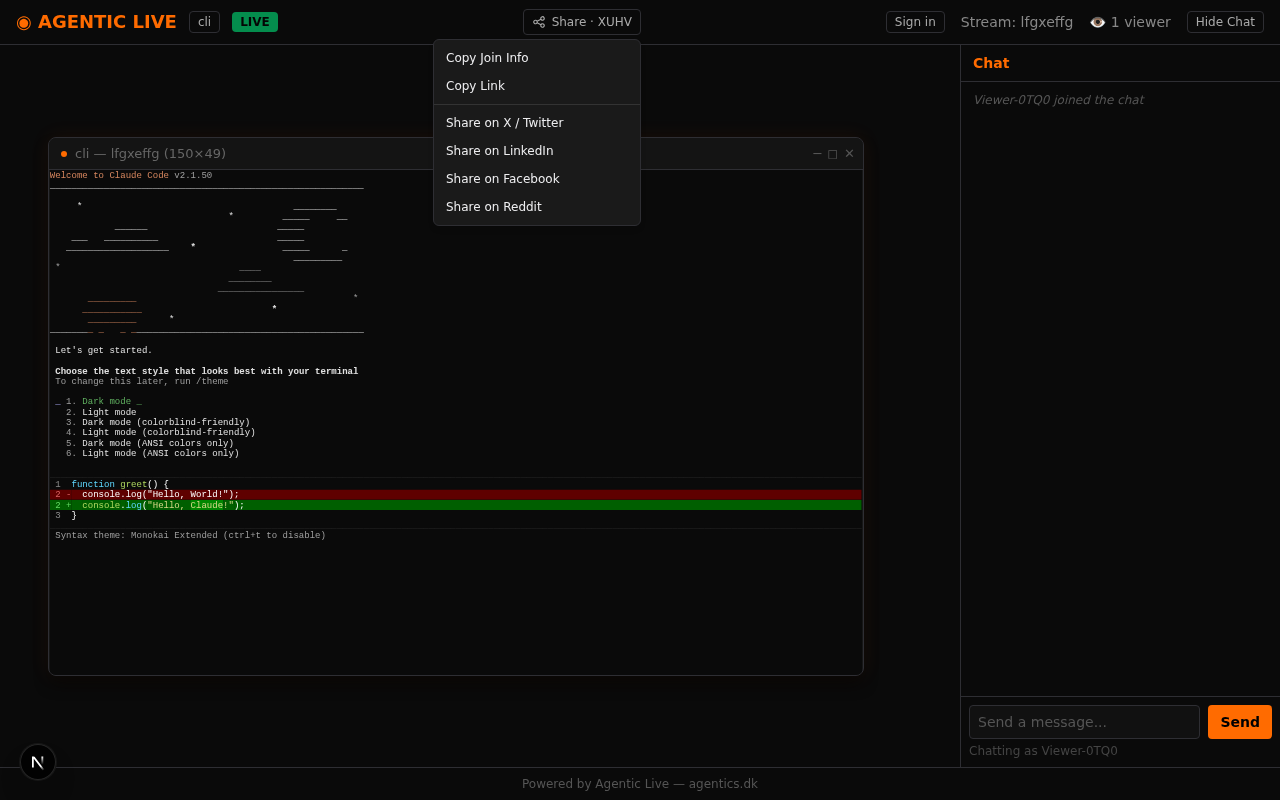Click the cli tag in header
1280x800 pixels.
pos(204,22)
